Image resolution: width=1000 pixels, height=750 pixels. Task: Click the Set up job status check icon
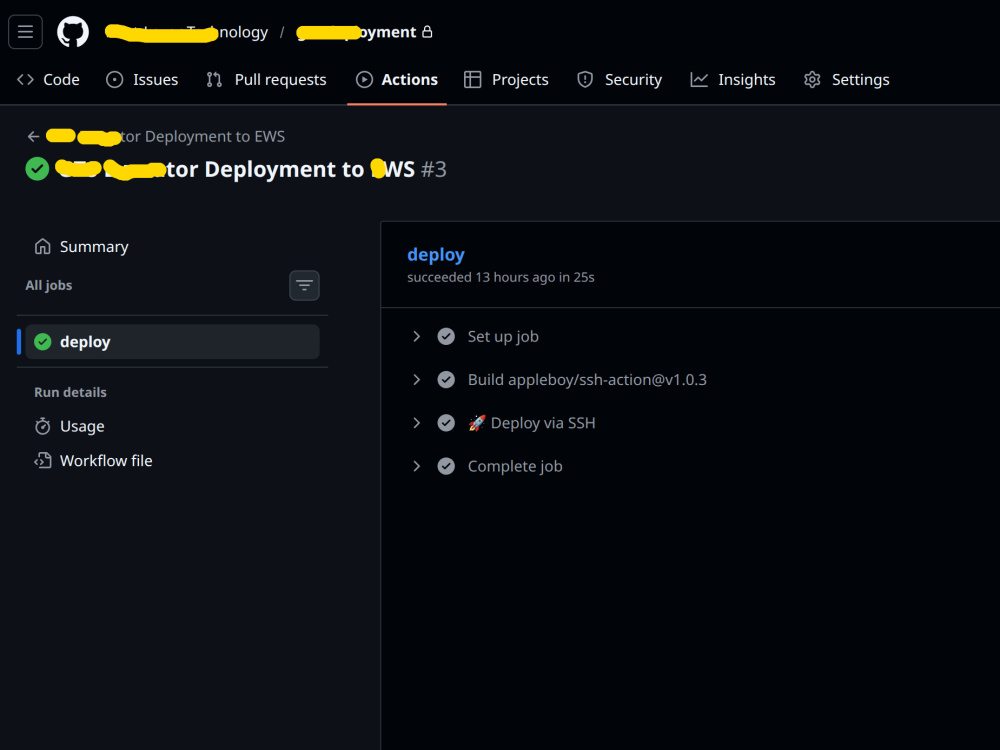(x=446, y=336)
